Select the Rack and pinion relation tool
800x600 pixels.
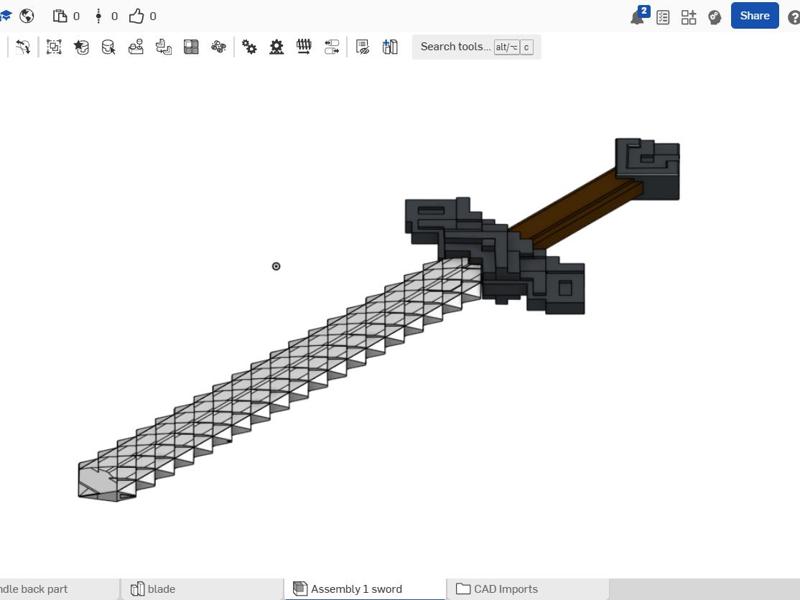[277, 47]
